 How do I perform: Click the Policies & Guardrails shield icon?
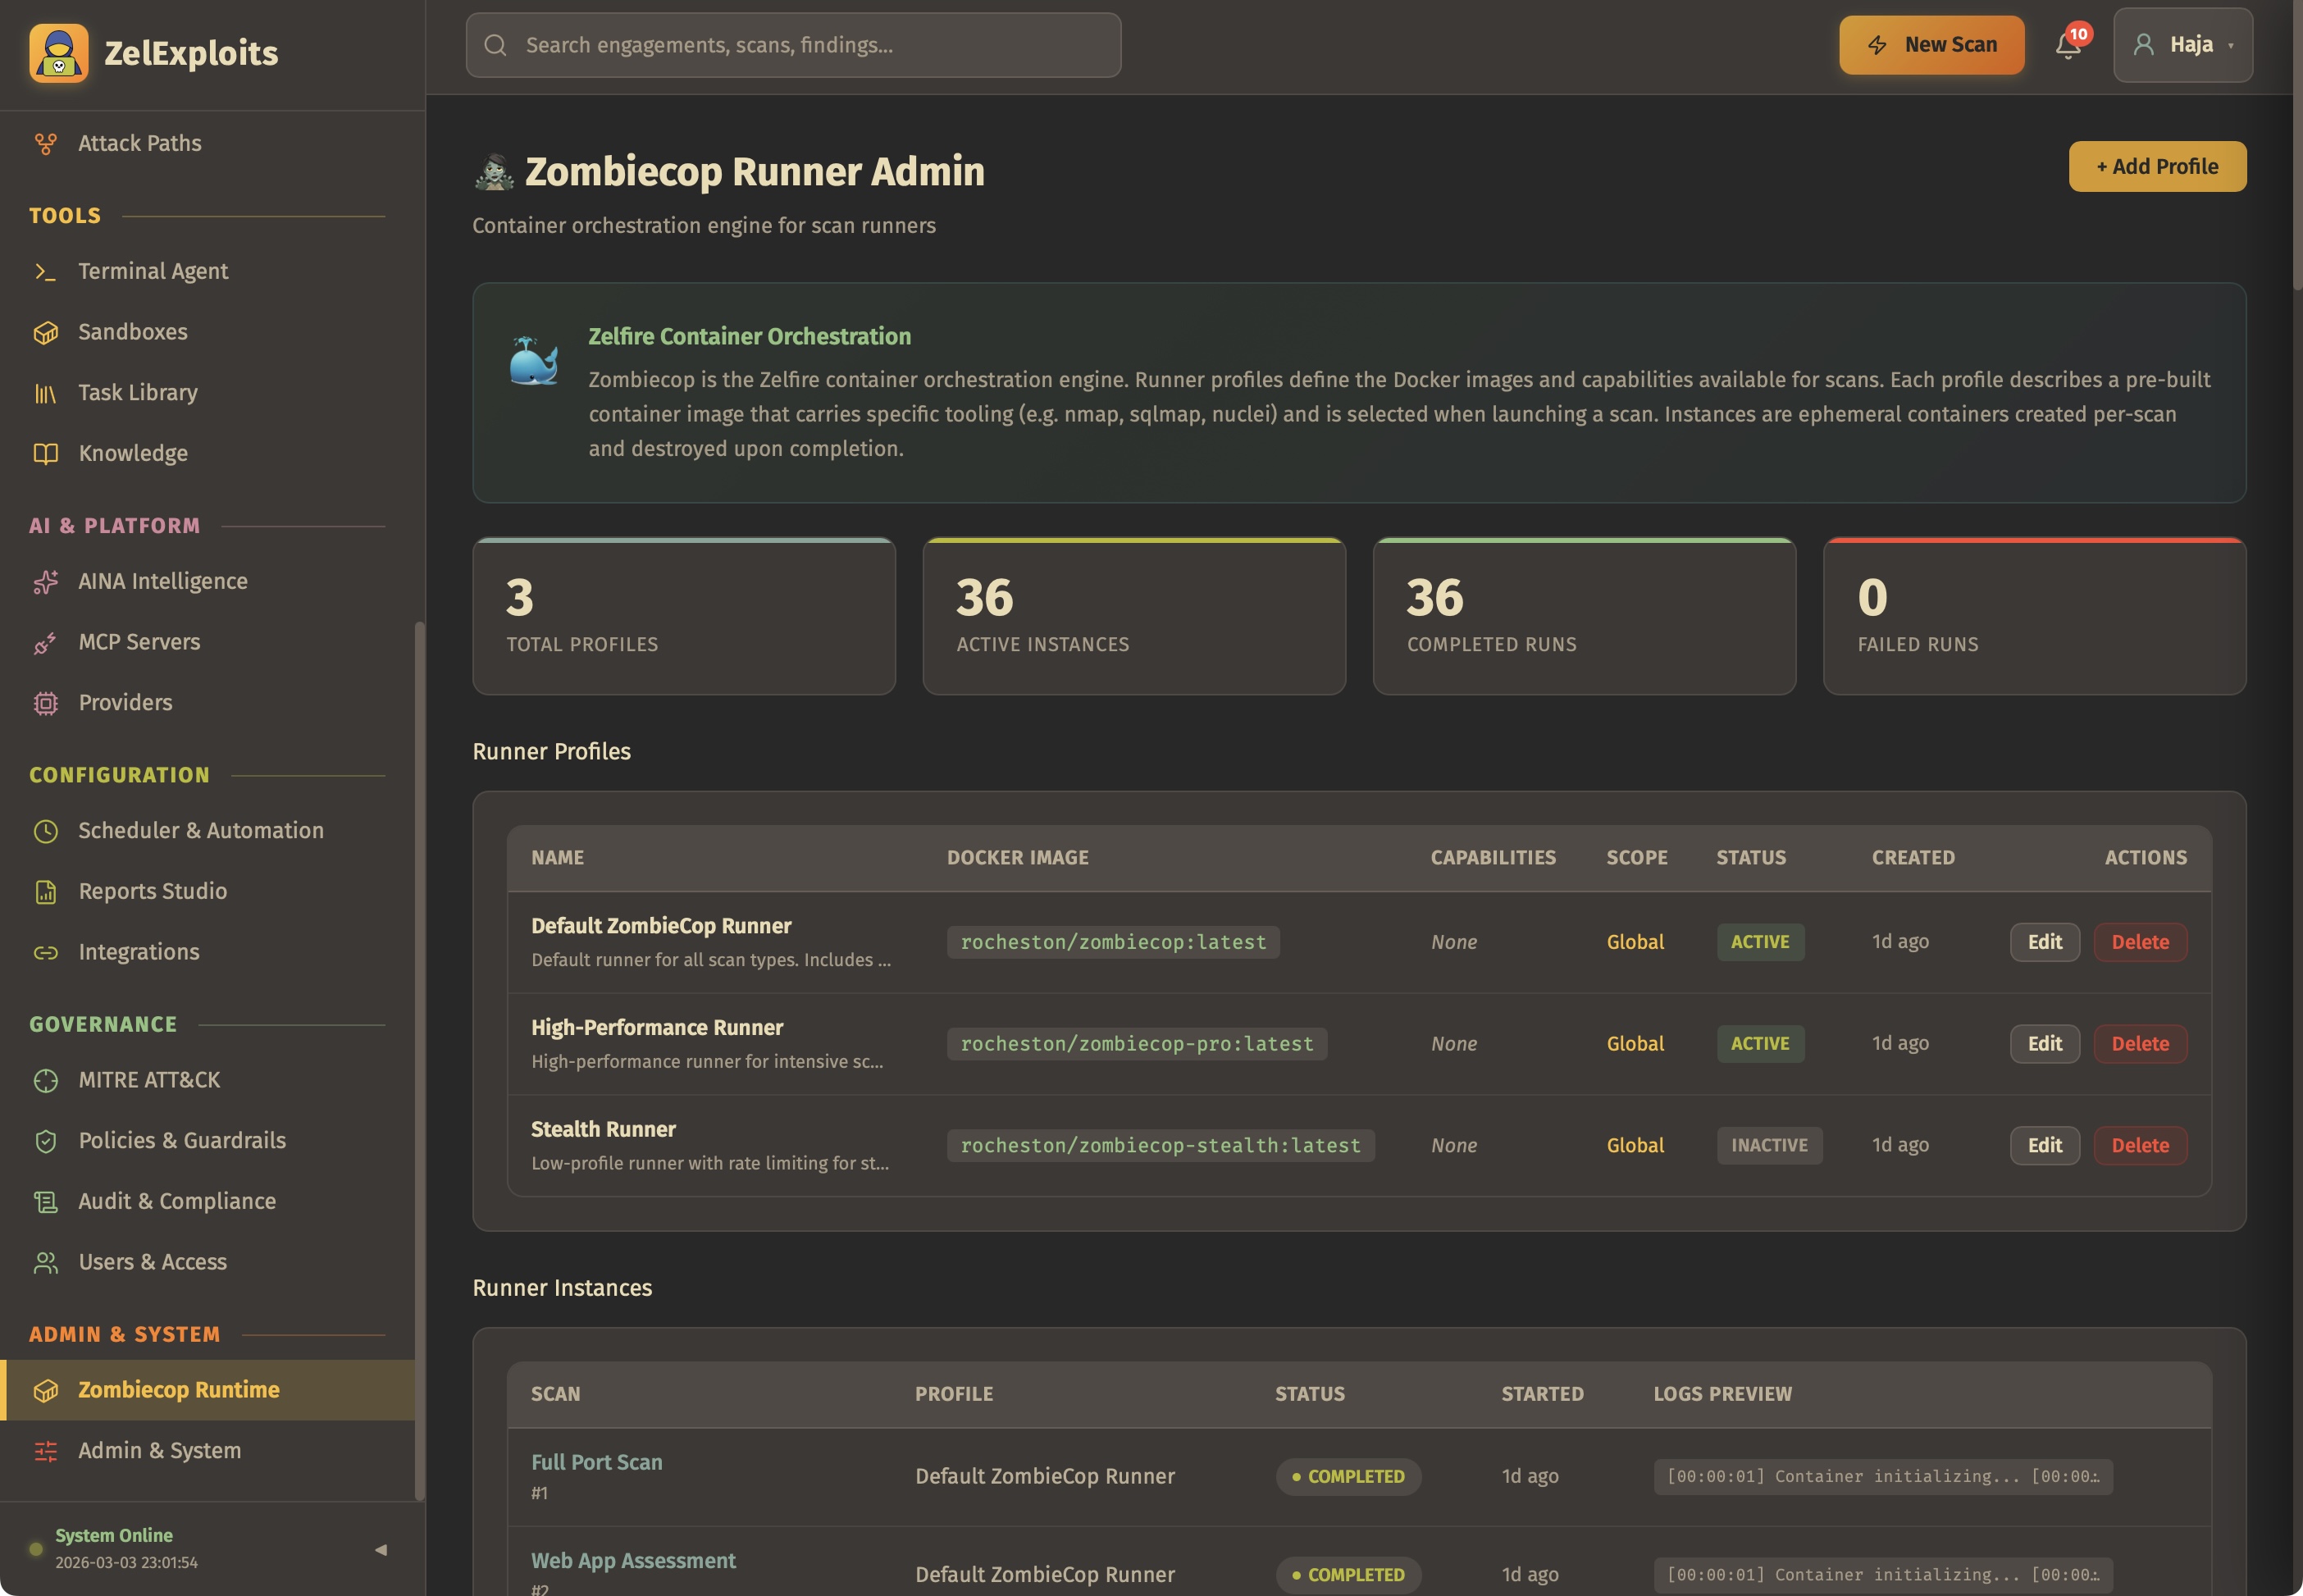click(x=45, y=1141)
